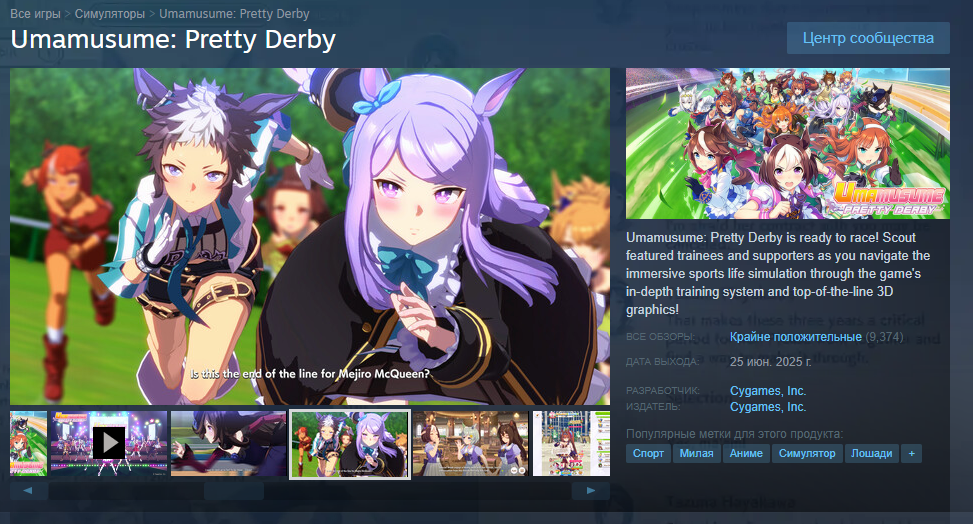Image resolution: width=973 pixels, height=524 pixels.
Task: Go to Все игры breadcrumb
Action: point(35,14)
